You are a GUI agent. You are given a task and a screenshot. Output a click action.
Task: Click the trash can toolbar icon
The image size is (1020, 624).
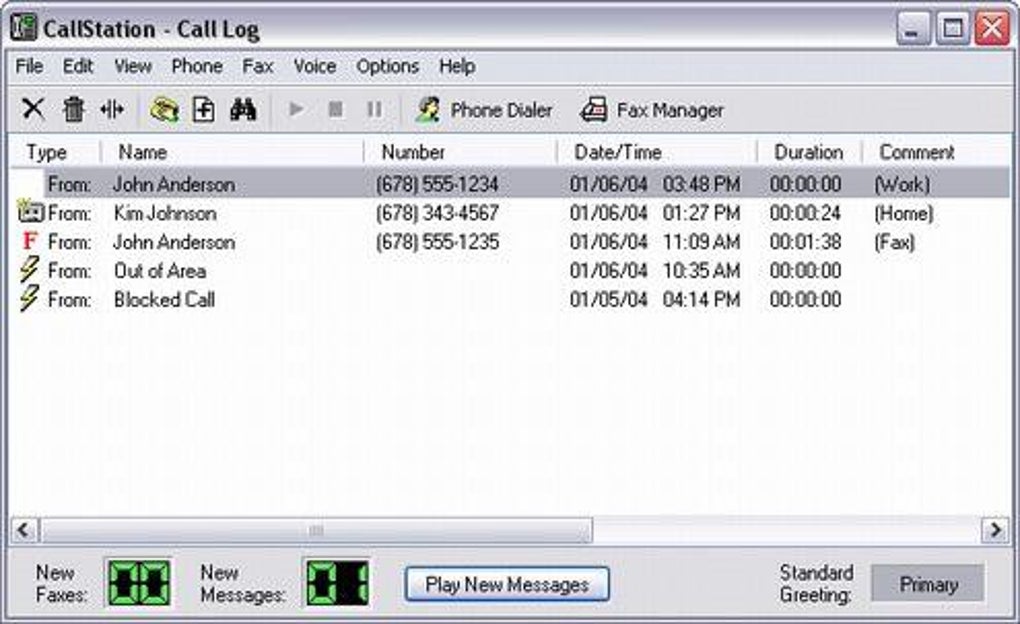(74, 109)
